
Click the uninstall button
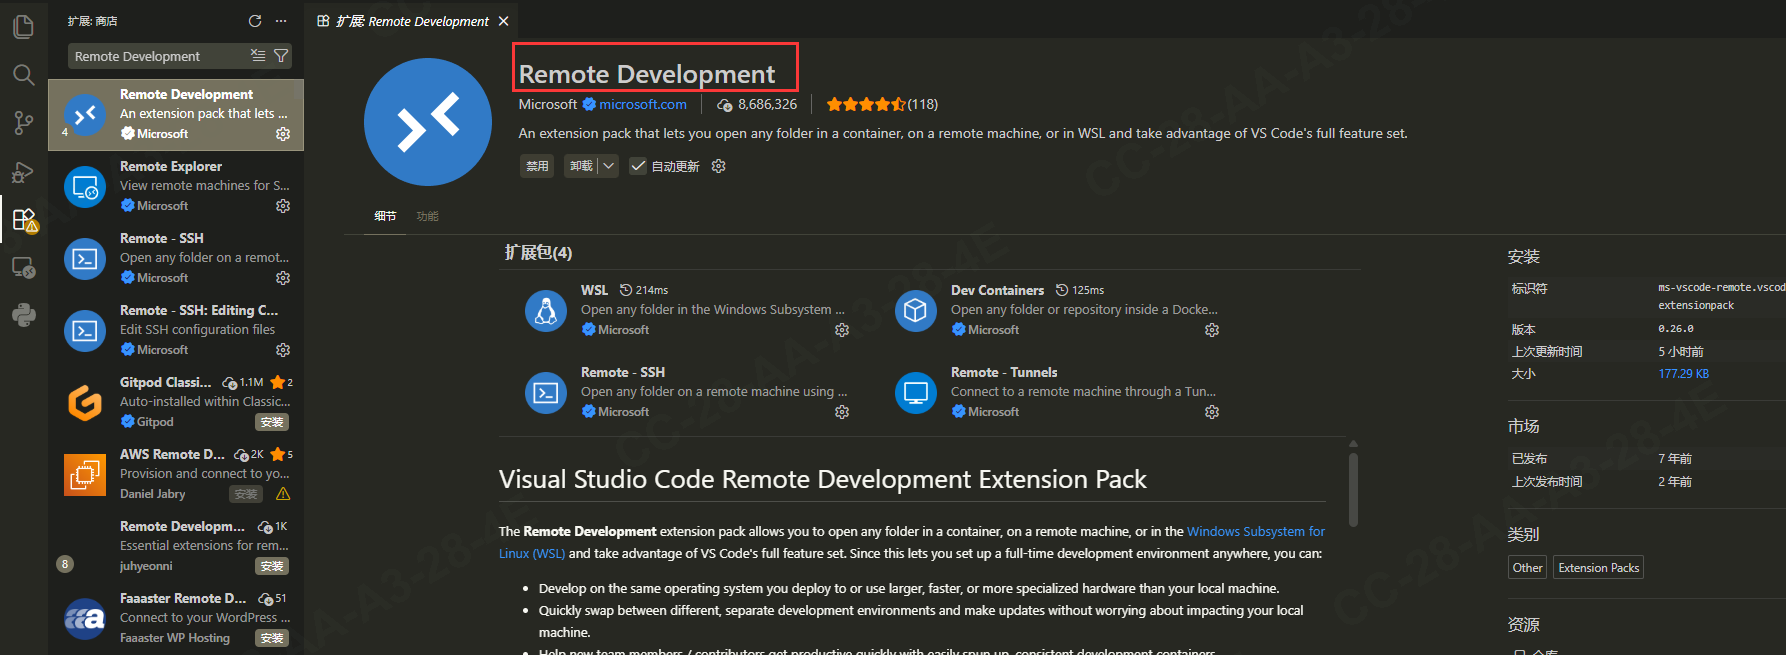coord(581,166)
